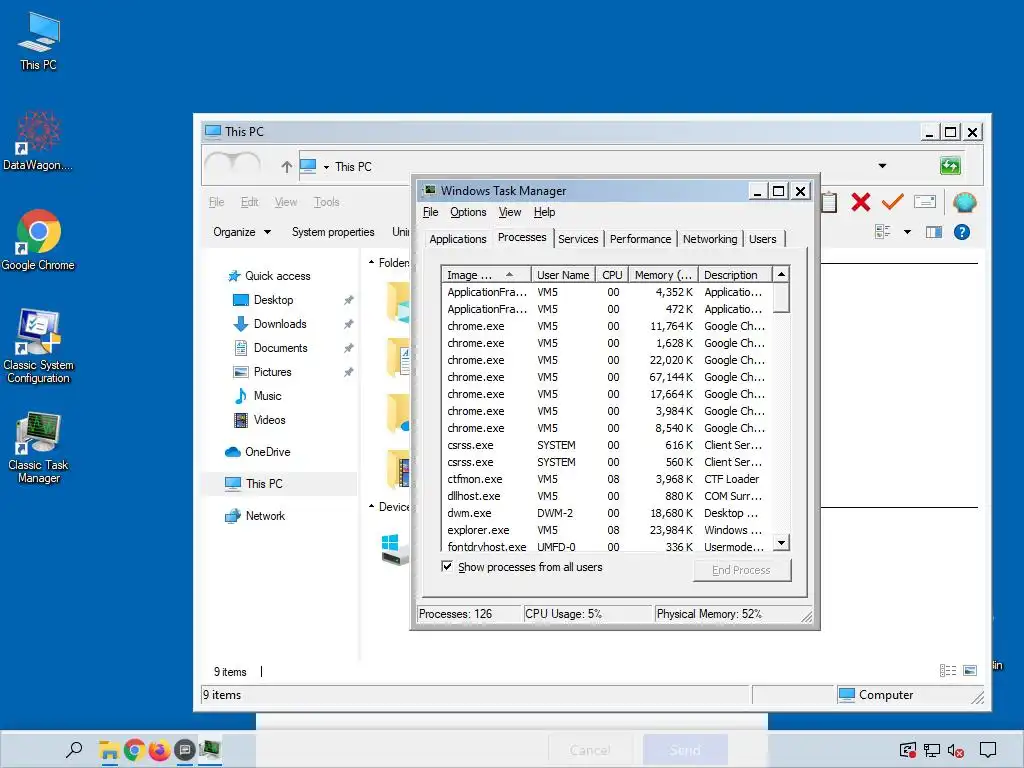Open the address bar dropdown arrow
Image resolution: width=1024 pixels, height=768 pixels.
click(x=882, y=166)
